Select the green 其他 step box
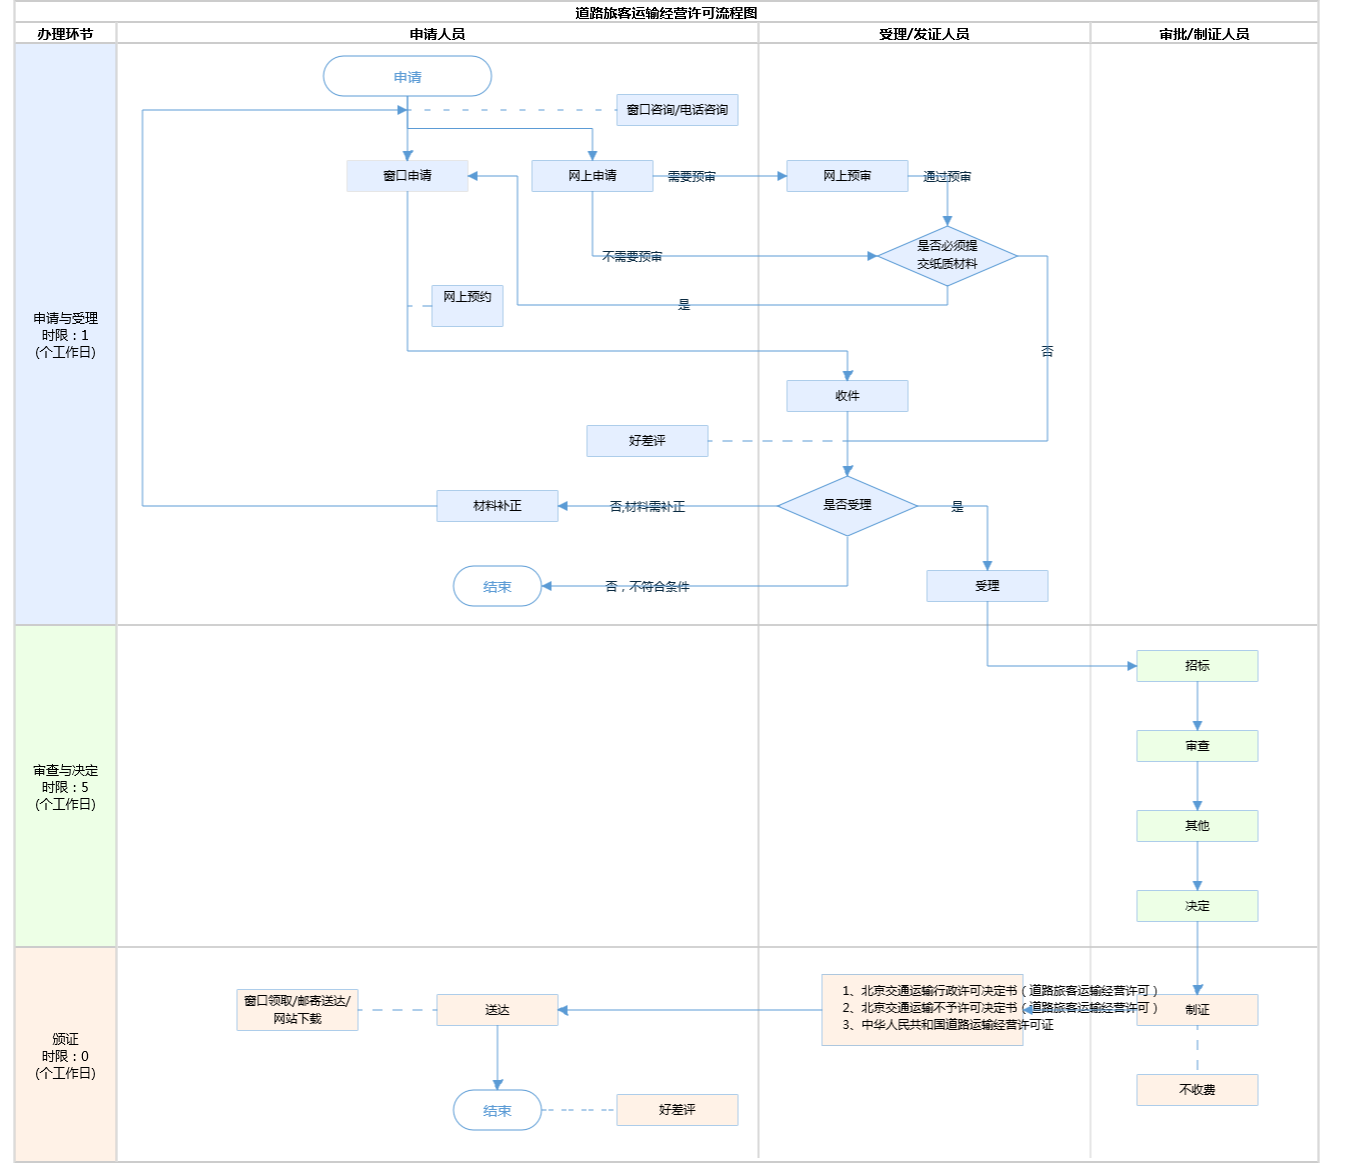The image size is (1350, 1163). click(1197, 826)
